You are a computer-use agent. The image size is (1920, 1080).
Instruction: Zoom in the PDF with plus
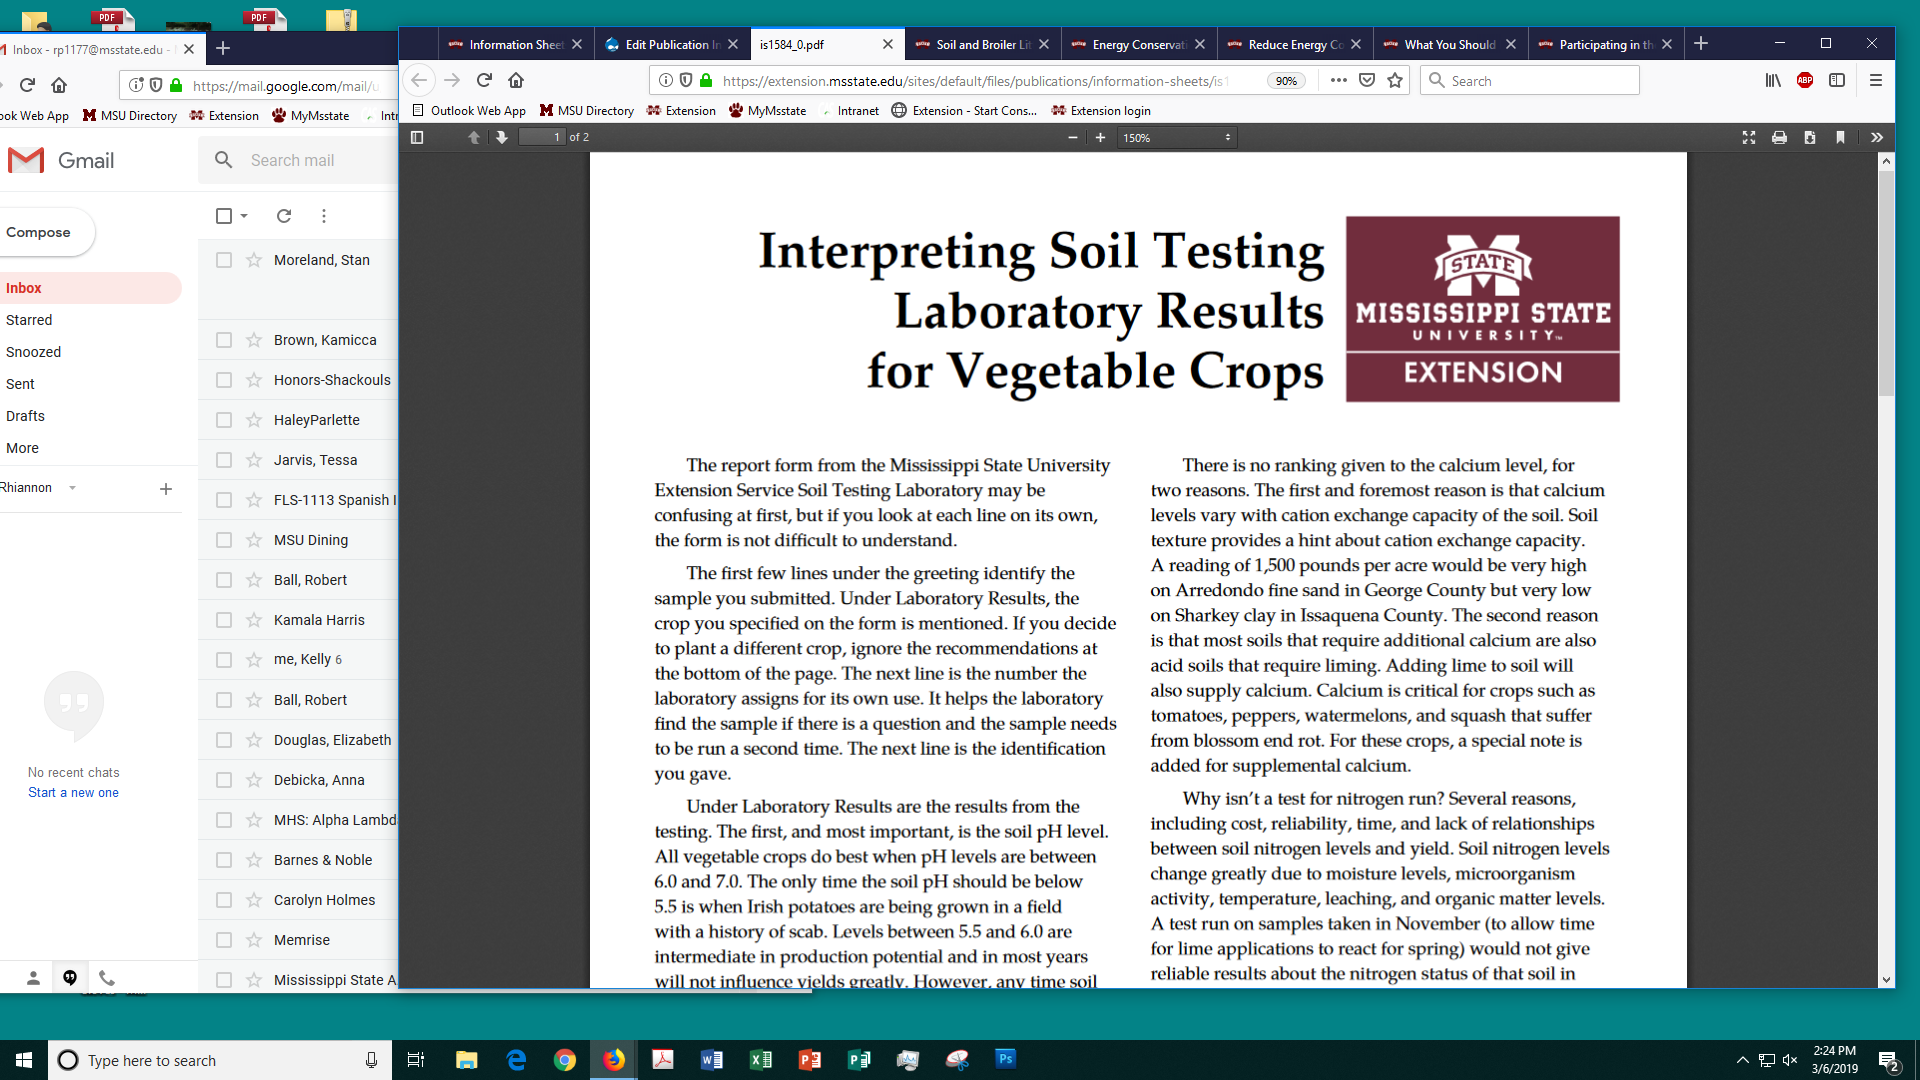[1100, 137]
